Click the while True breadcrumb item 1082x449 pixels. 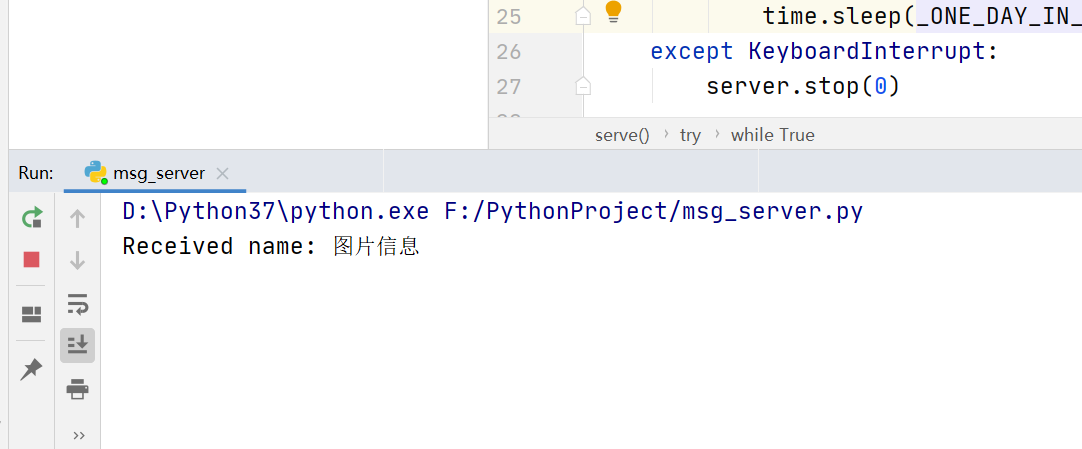point(773,135)
